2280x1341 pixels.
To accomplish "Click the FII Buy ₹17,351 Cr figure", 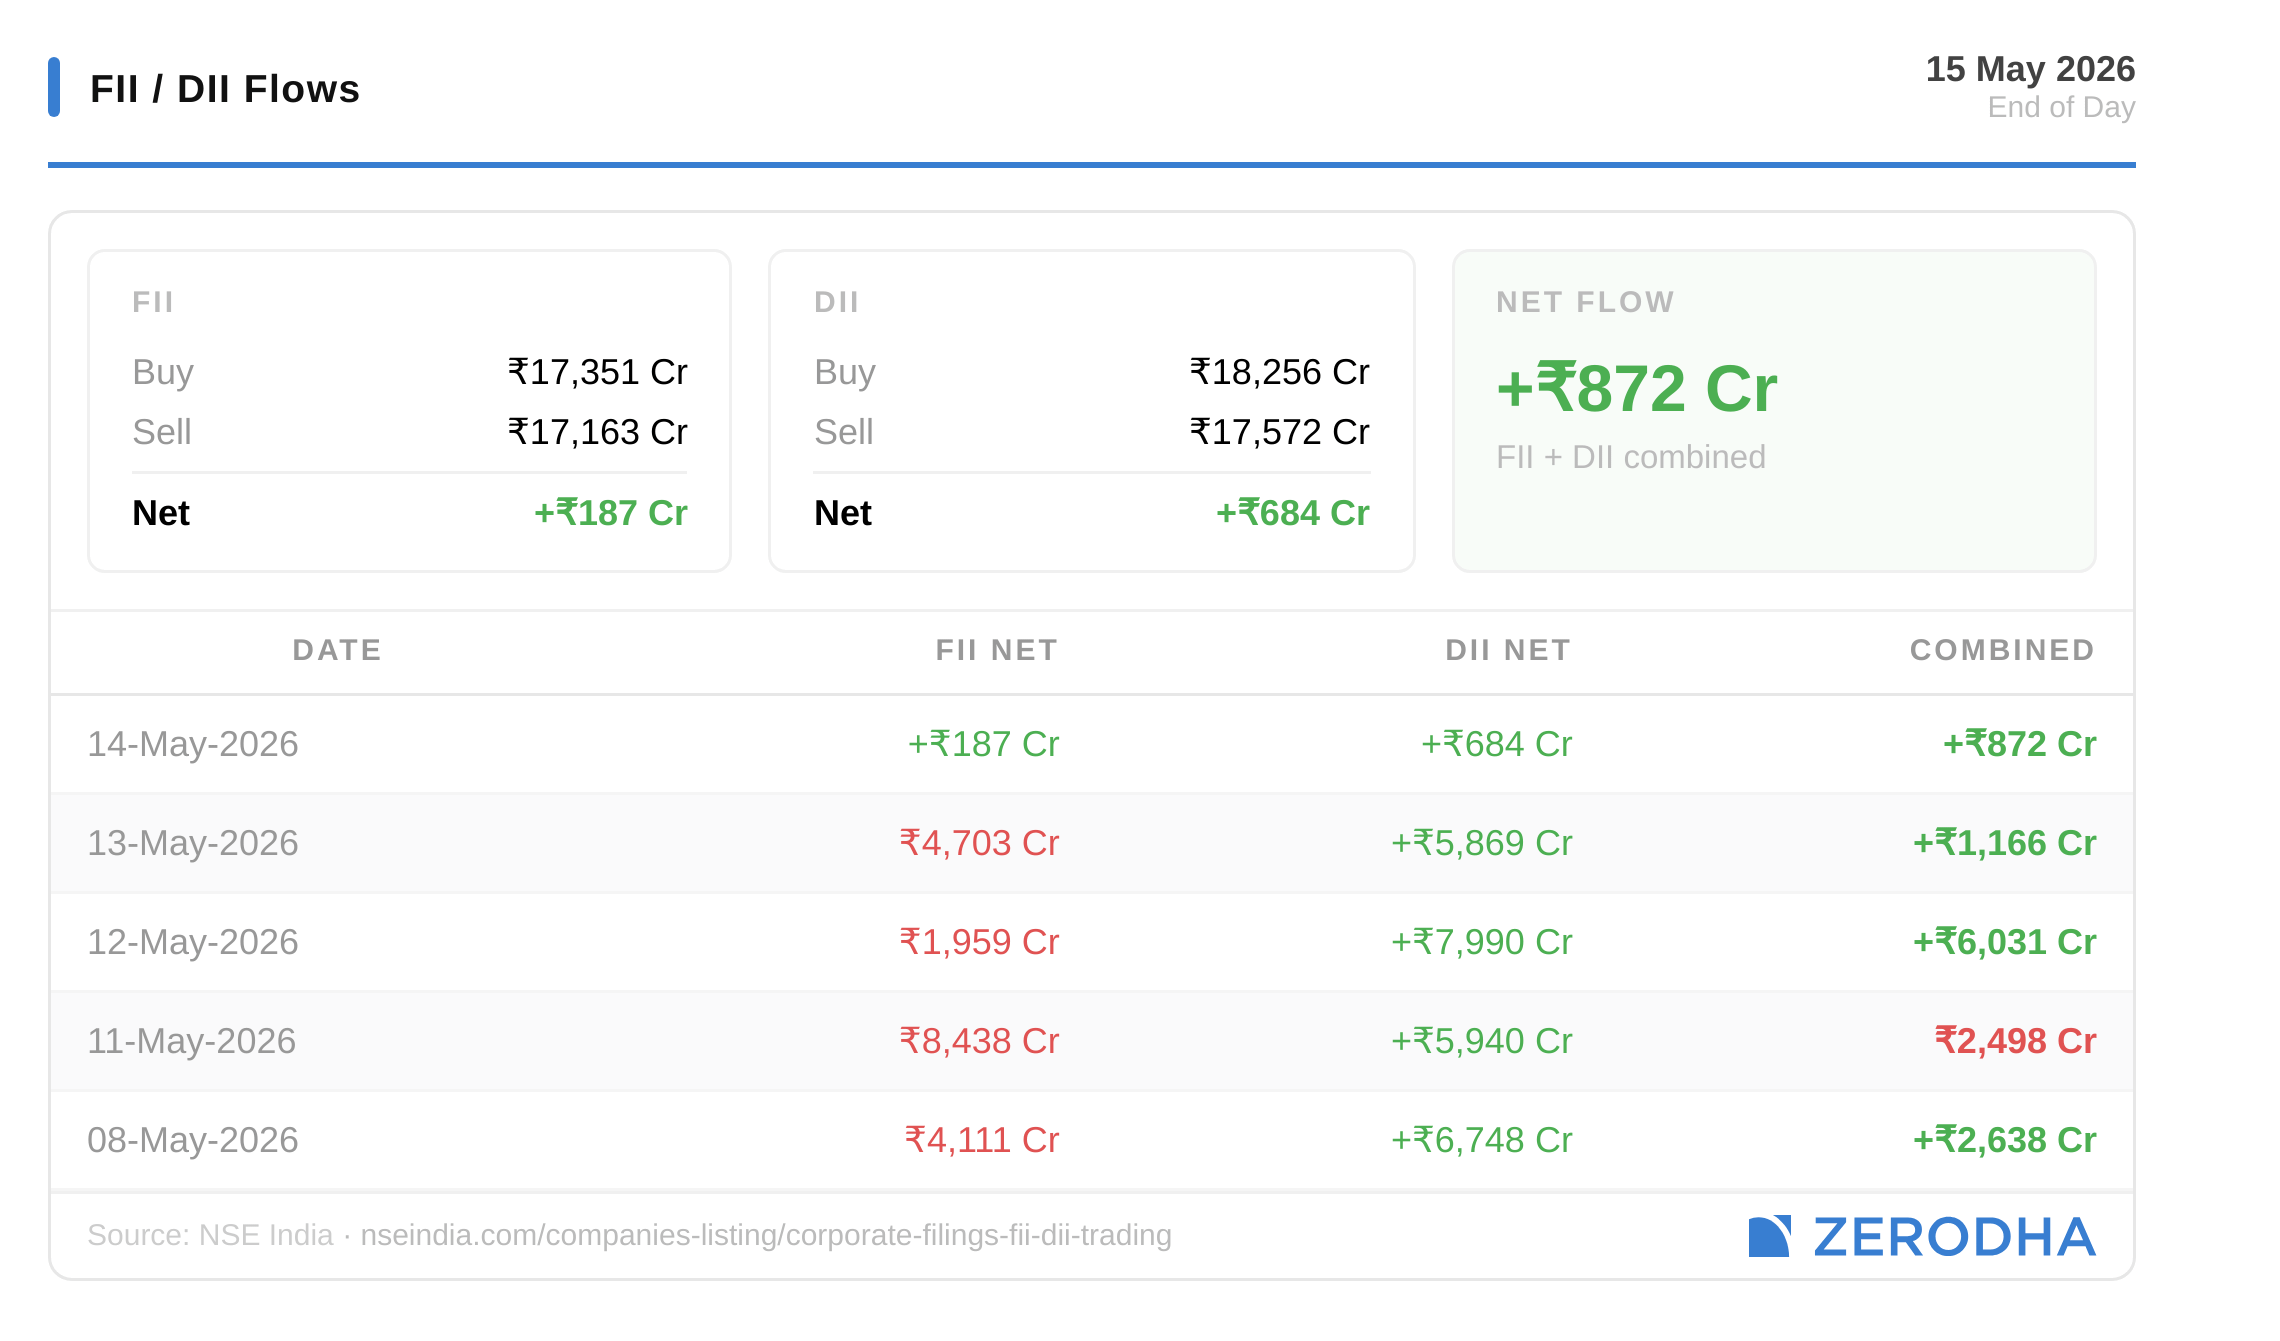I will click(598, 372).
